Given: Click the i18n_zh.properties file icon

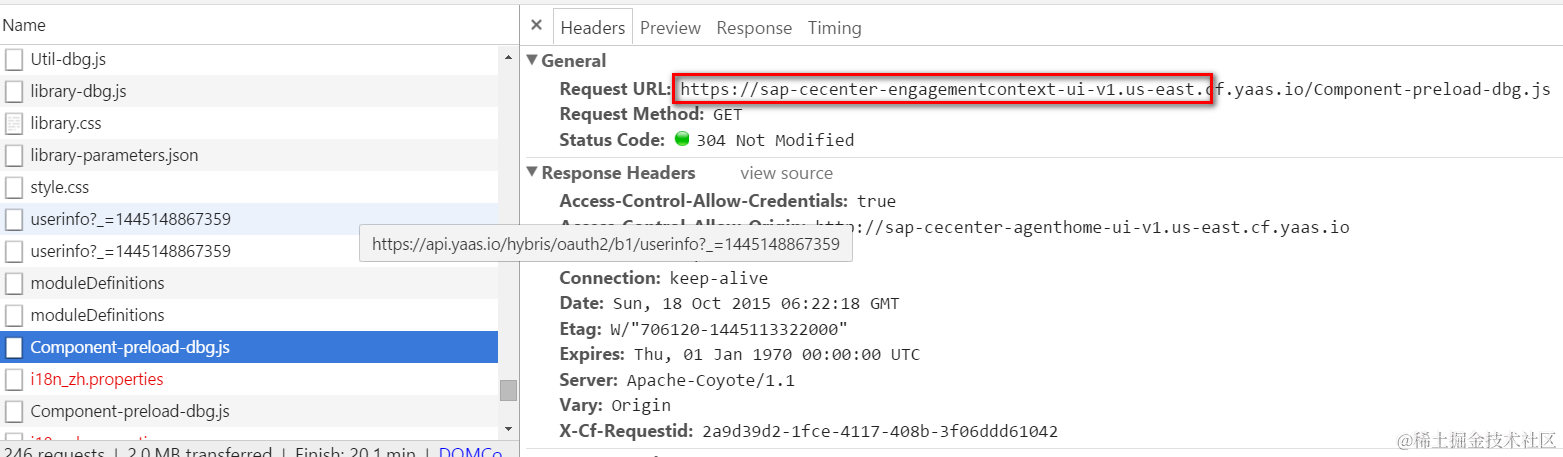Looking at the screenshot, I should pyautogui.click(x=14, y=379).
